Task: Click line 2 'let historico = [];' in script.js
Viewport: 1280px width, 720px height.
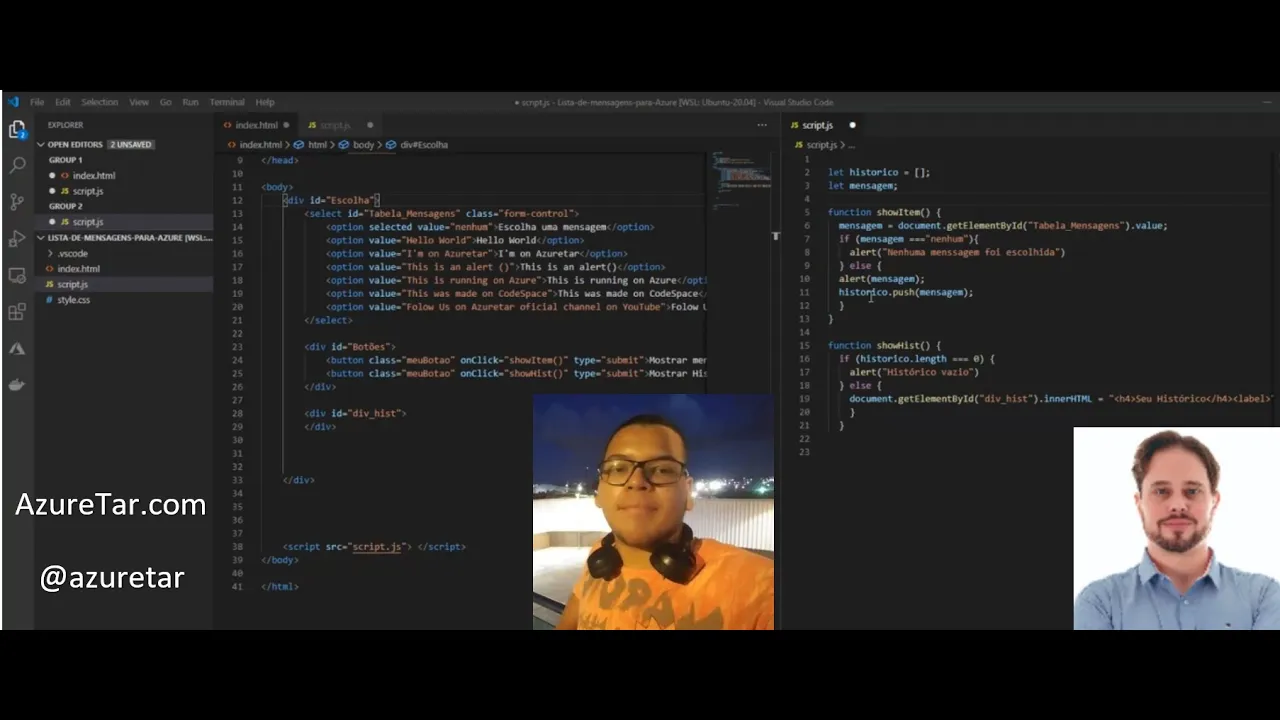Action: [878, 172]
